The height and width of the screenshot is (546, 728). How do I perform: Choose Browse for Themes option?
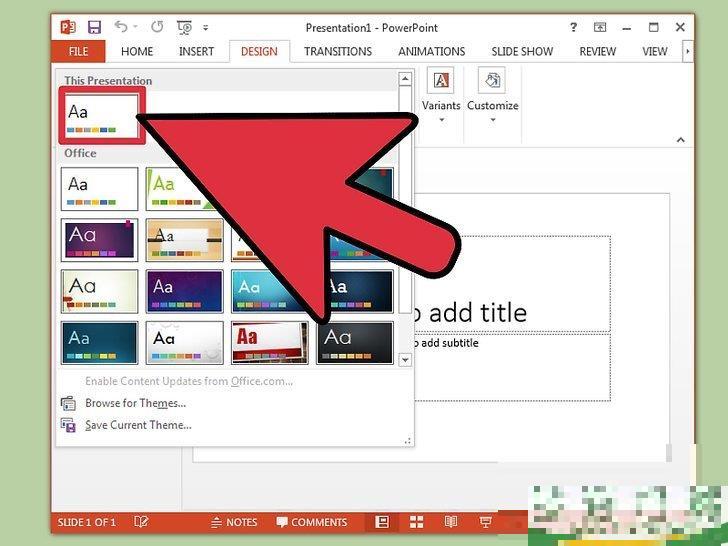pyautogui.click(x=135, y=403)
